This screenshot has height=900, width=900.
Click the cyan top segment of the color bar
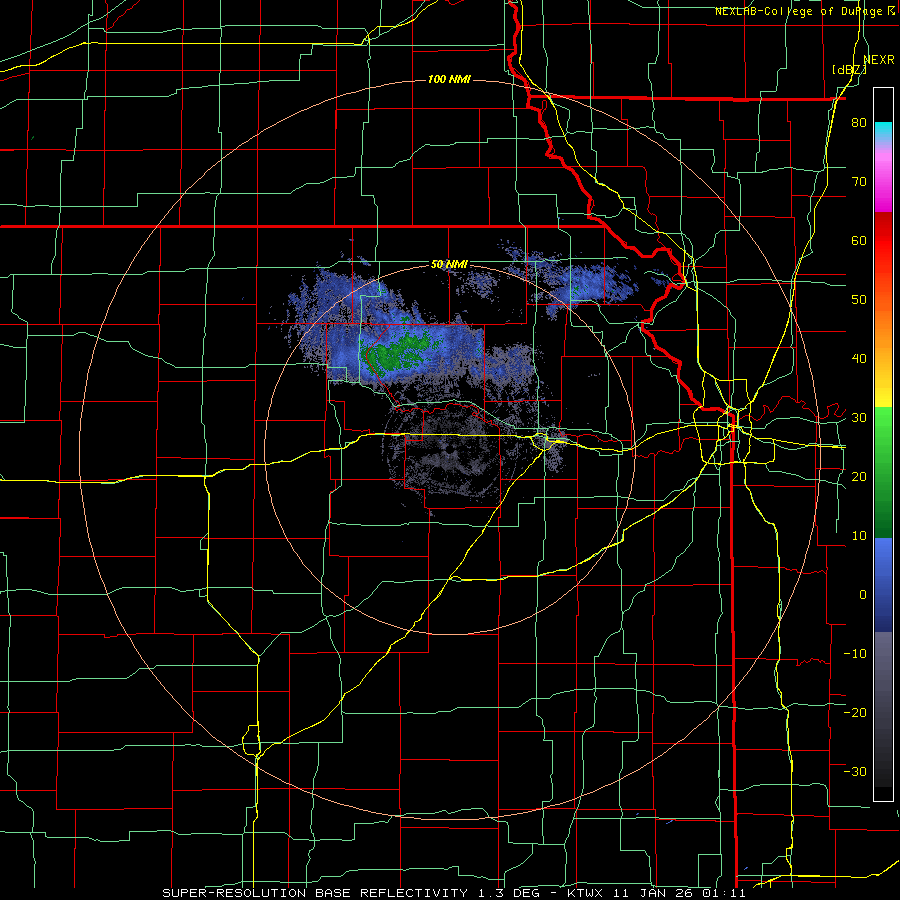[x=883, y=132]
